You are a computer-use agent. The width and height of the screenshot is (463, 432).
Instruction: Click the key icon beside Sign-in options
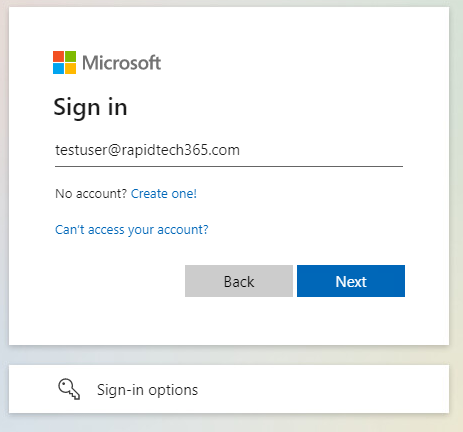[69, 389]
